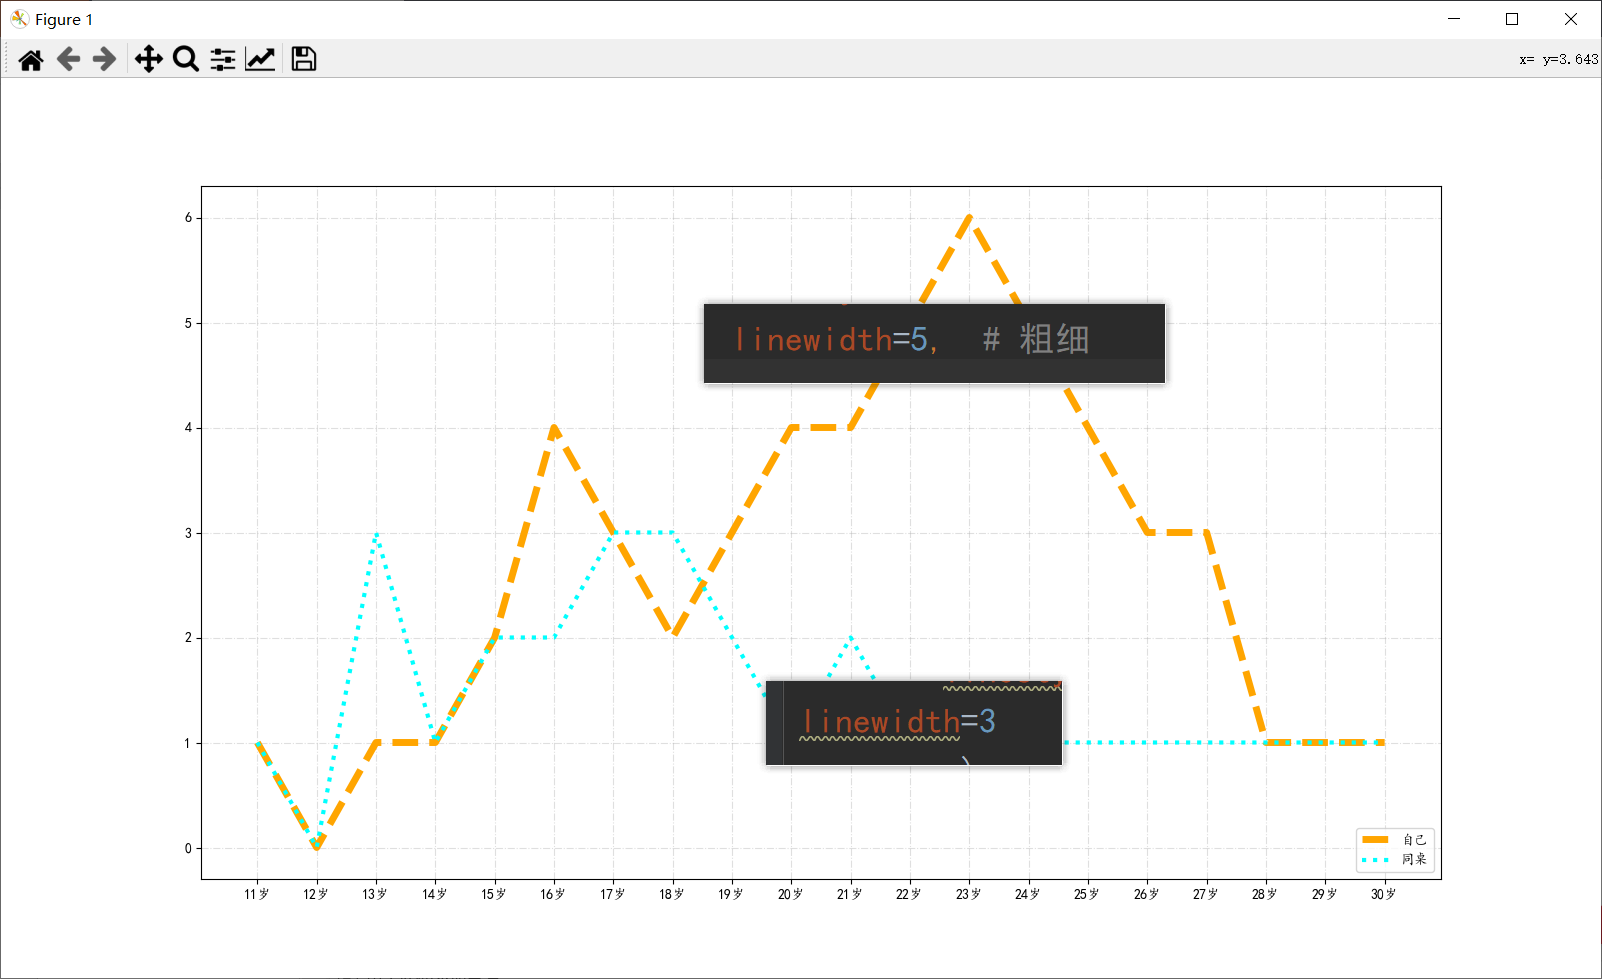Image resolution: width=1602 pixels, height=979 pixels.
Task: Go forward to next view
Action: pyautogui.click(x=104, y=60)
